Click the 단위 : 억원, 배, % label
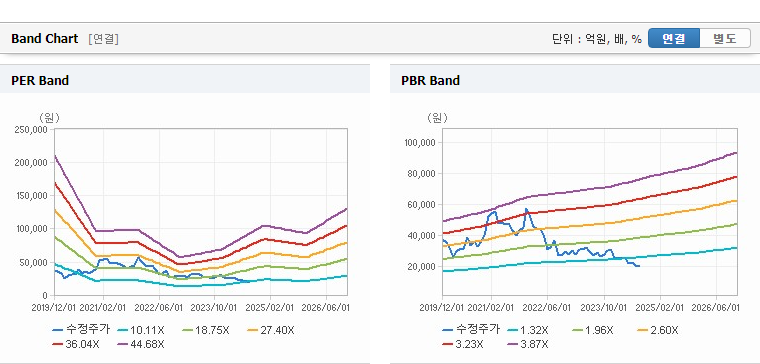Image resolution: width=760 pixels, height=364 pixels. 597,39
